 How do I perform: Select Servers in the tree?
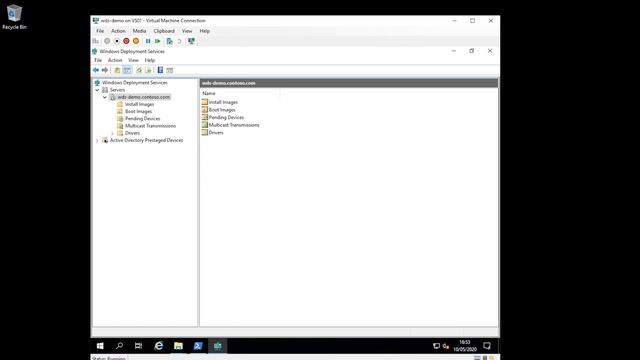[117, 90]
